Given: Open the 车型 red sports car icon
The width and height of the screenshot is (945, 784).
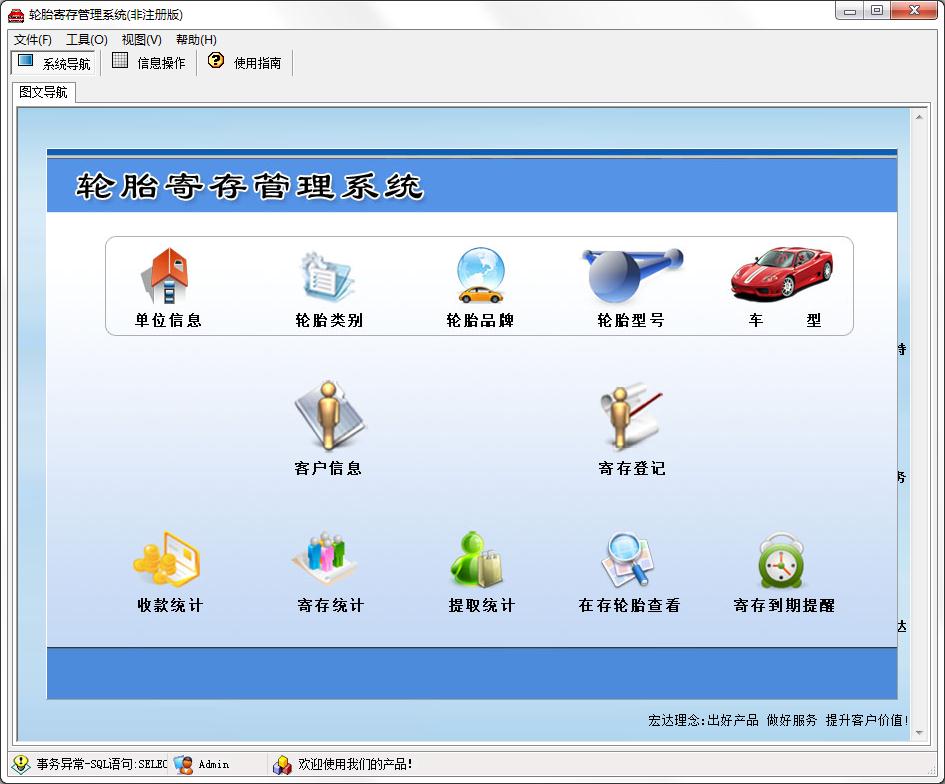Looking at the screenshot, I should click(782, 273).
